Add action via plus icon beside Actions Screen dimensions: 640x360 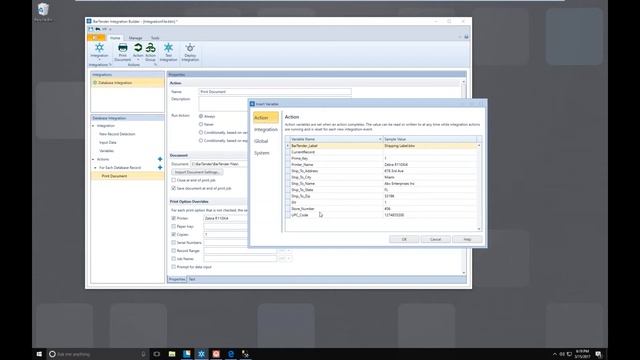coord(160,159)
